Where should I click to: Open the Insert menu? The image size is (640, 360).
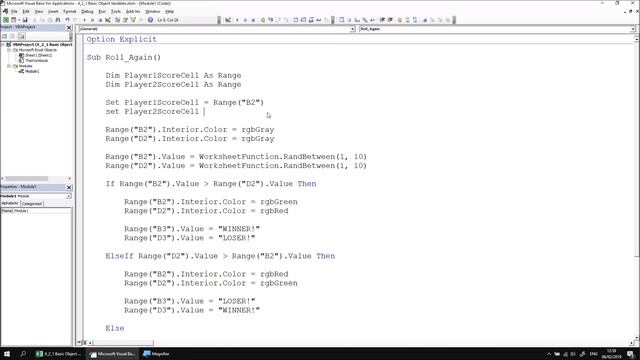[x=53, y=11]
